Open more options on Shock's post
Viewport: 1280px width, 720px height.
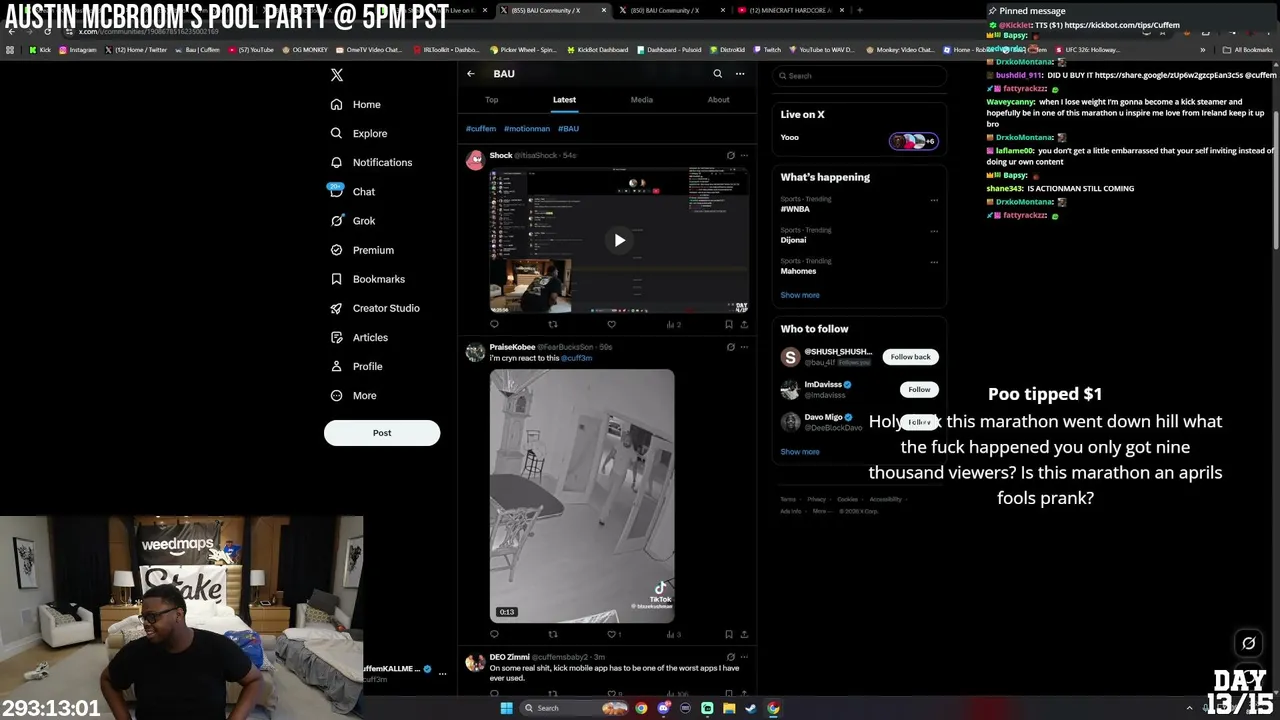744,155
